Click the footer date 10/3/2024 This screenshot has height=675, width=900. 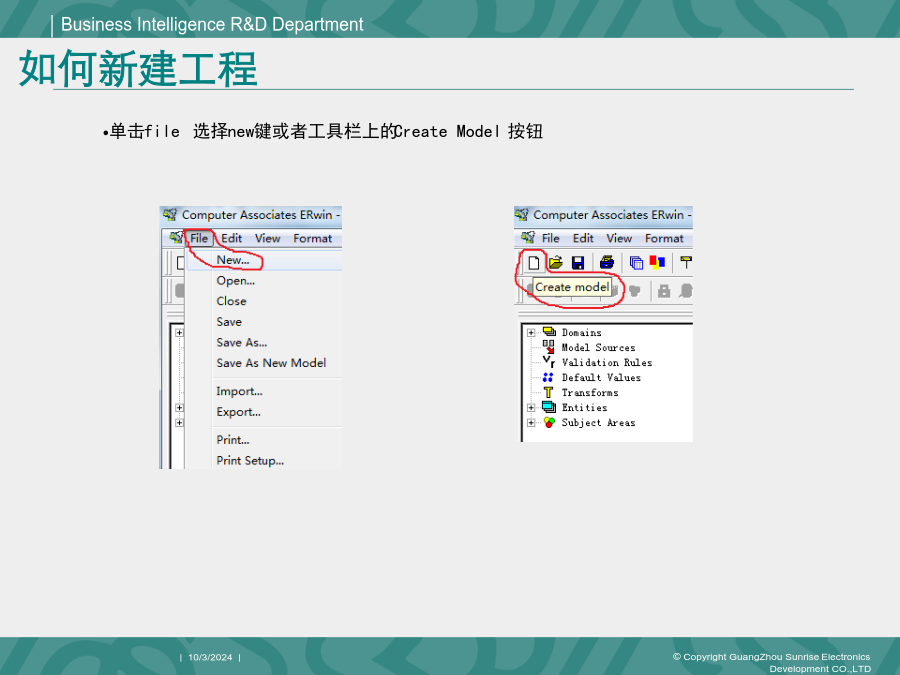[210, 657]
